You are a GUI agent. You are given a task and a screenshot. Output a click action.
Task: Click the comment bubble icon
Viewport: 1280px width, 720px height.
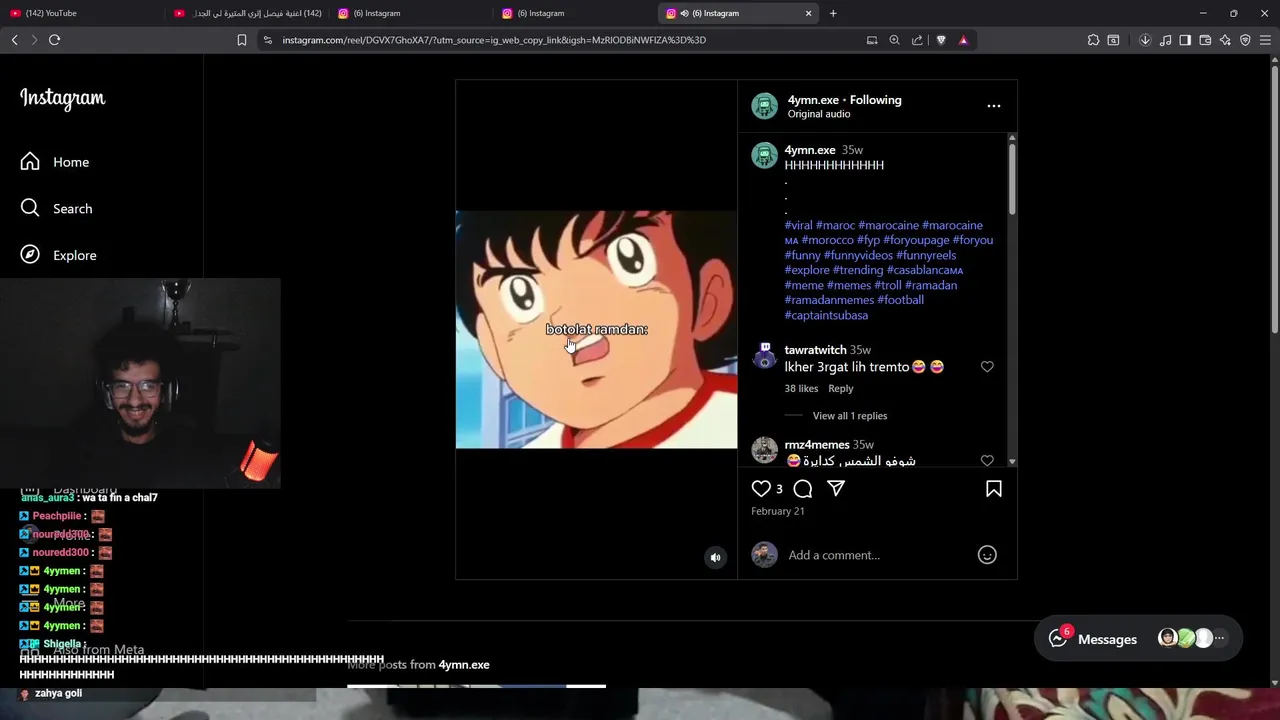point(802,489)
